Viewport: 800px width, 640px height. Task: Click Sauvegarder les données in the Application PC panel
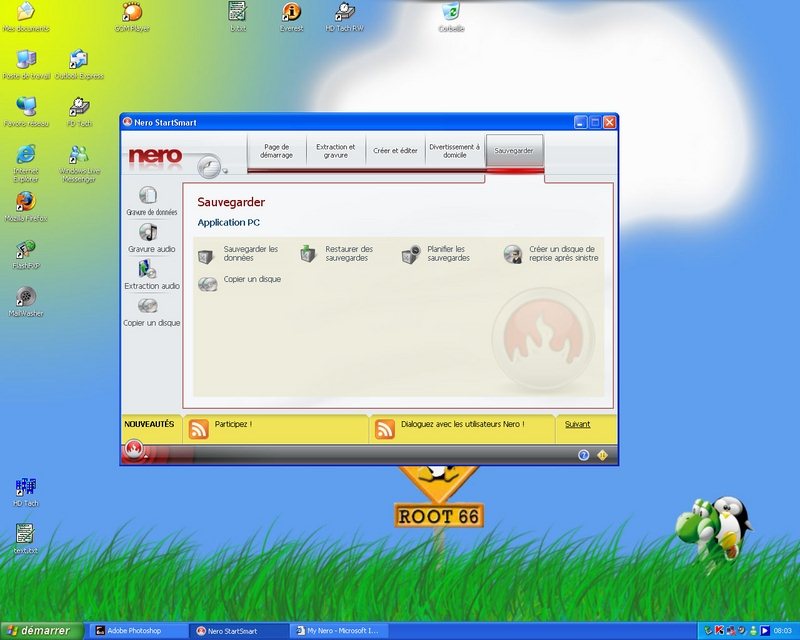tap(238, 254)
